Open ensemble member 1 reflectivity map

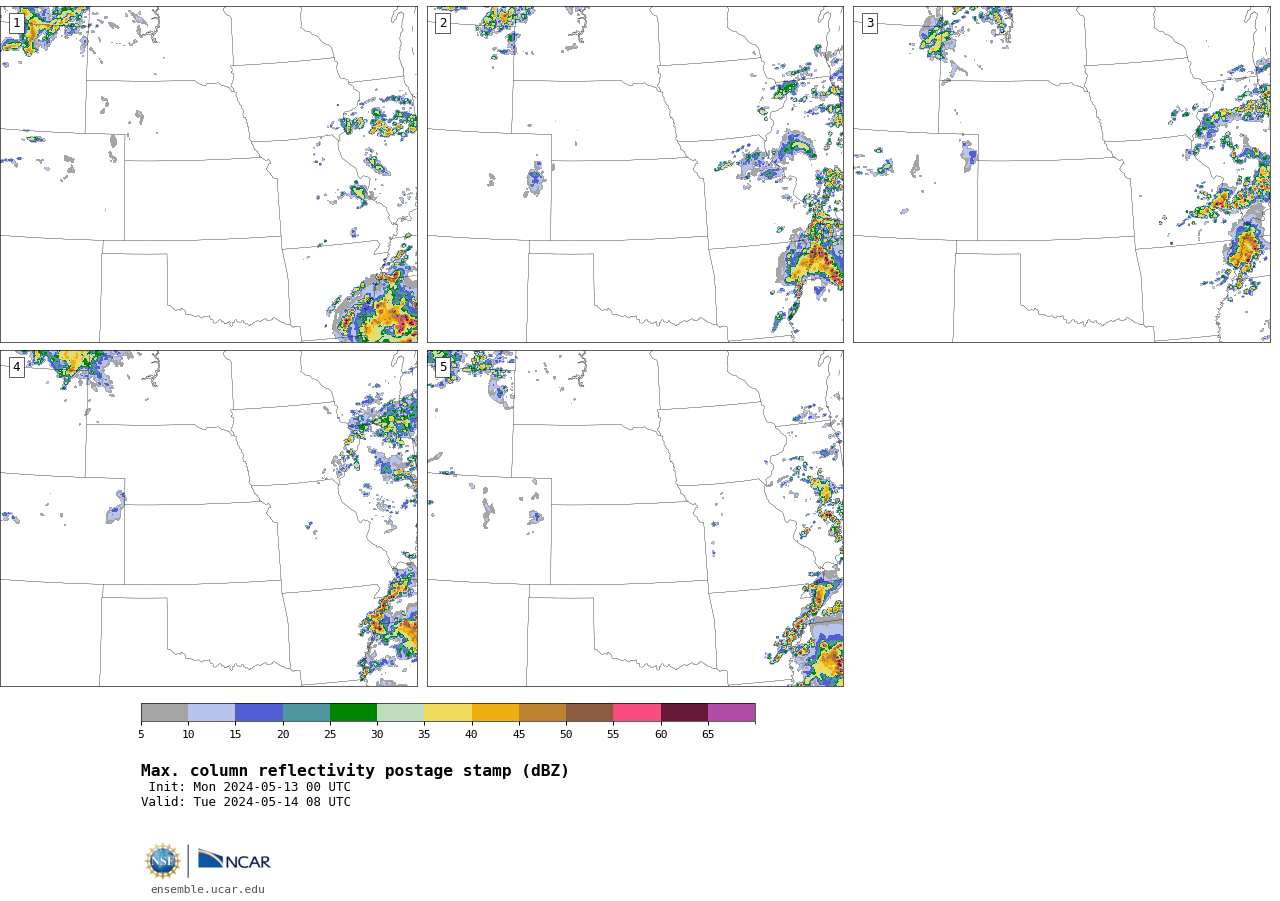(x=208, y=174)
